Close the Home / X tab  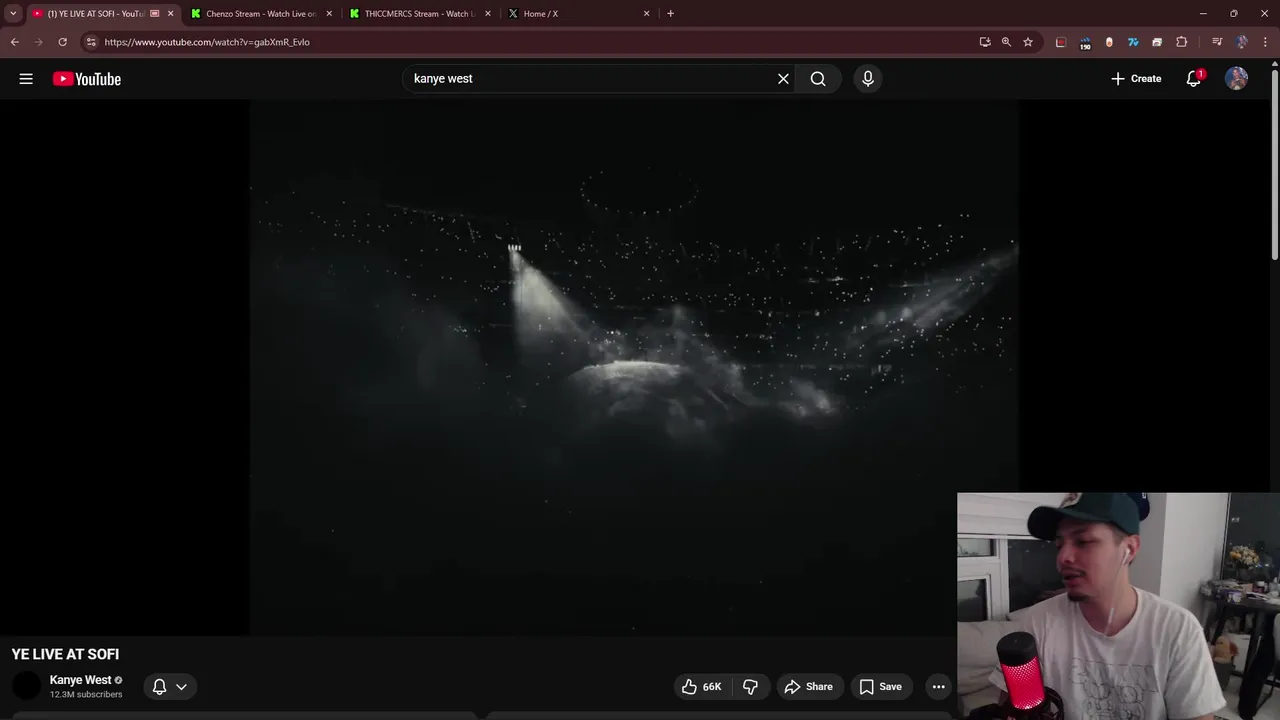coord(646,14)
